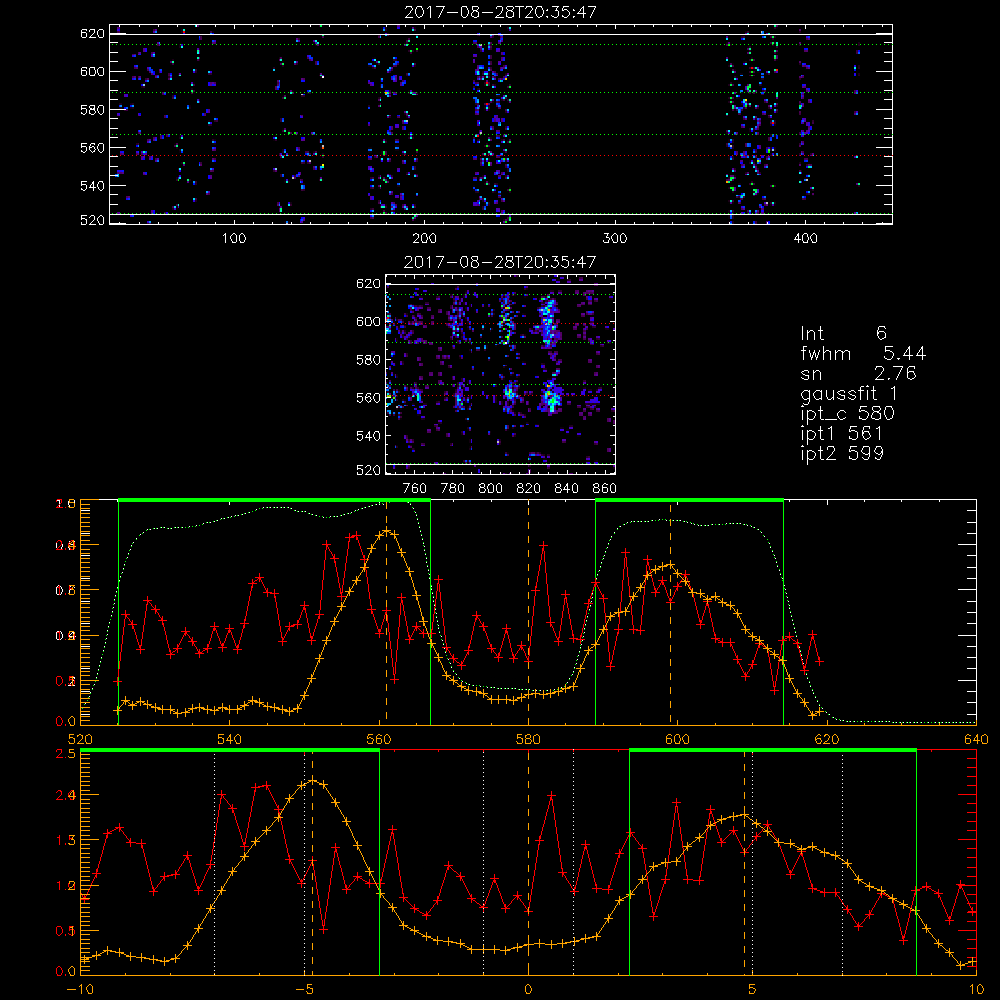Select the 'fwhm 5.44' readout line
The height and width of the screenshot is (1000, 1000).
pos(863,353)
